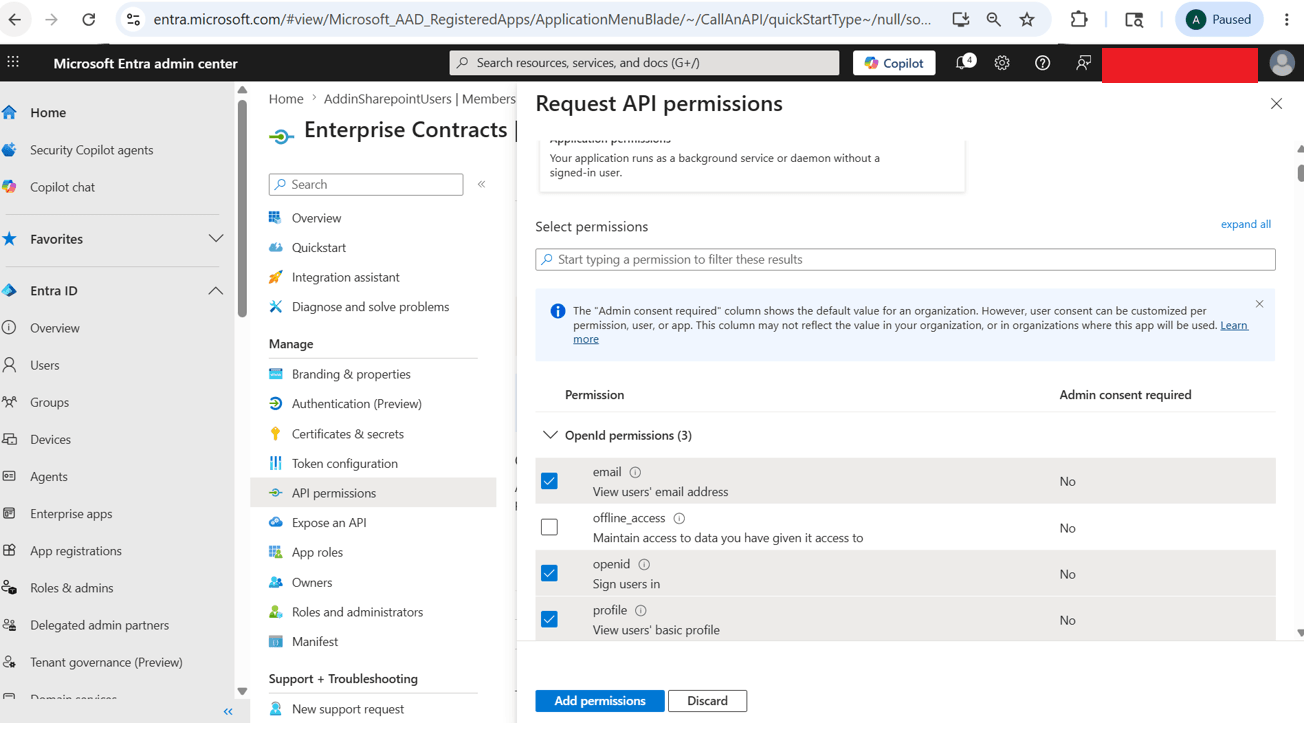
Task: Click the Home breadcrumb link
Action: point(287,99)
